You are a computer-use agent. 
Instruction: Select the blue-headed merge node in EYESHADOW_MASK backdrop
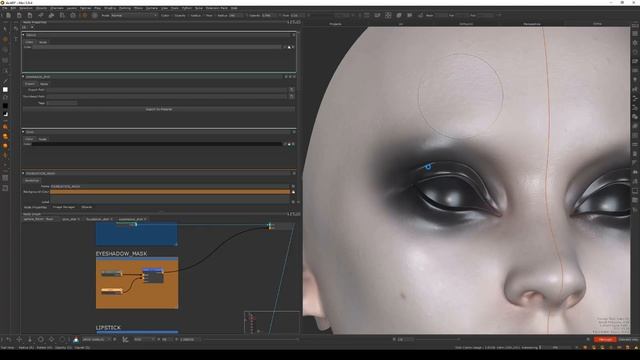(x=153, y=276)
